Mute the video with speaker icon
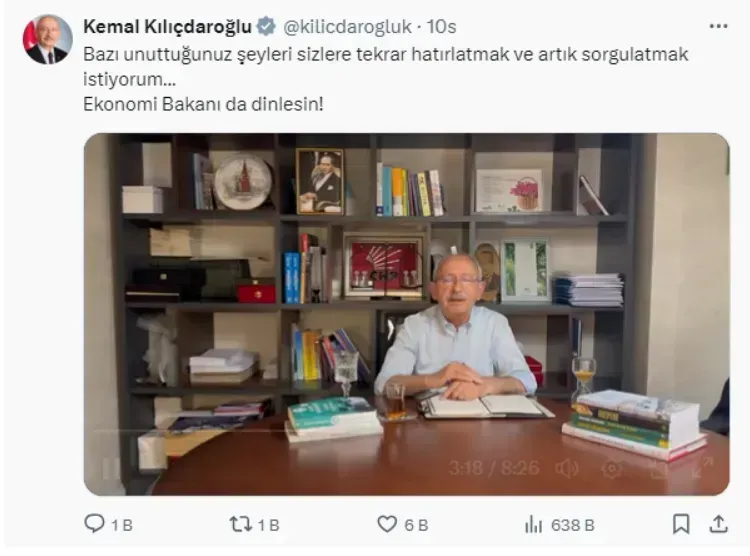 pos(567,468)
